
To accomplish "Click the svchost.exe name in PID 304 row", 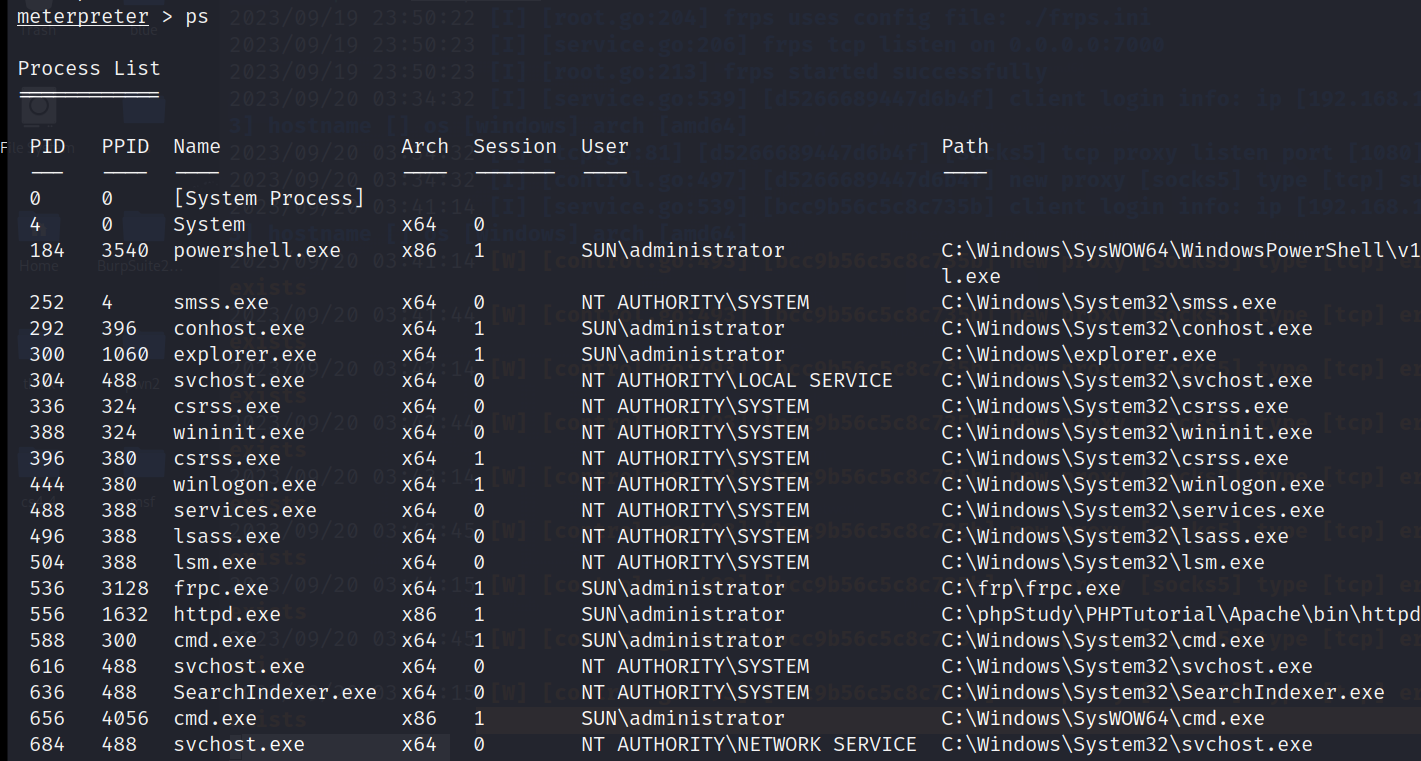I will (239, 380).
